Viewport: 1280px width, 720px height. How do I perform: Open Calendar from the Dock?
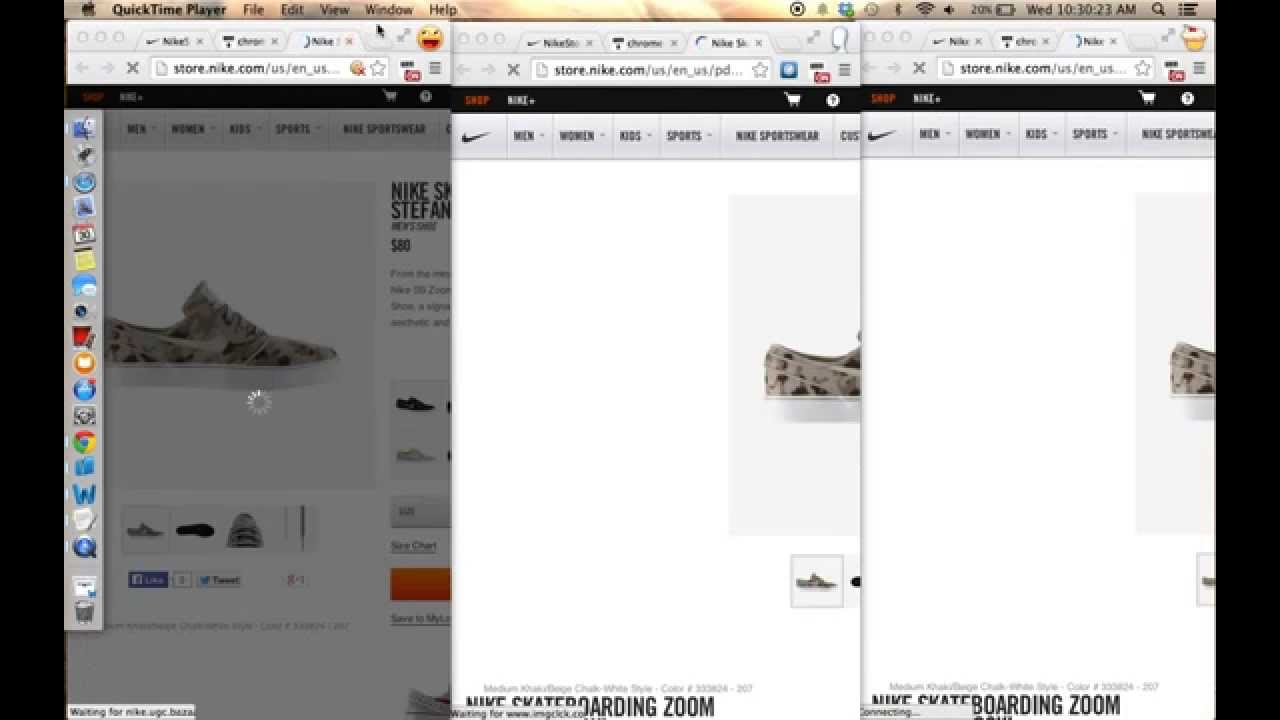pos(84,234)
